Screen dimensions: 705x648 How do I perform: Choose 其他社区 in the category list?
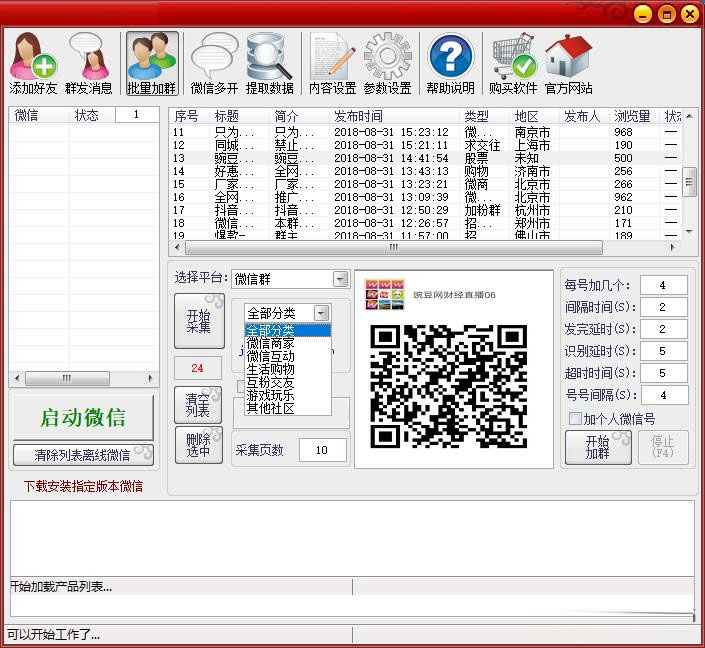pos(288,409)
